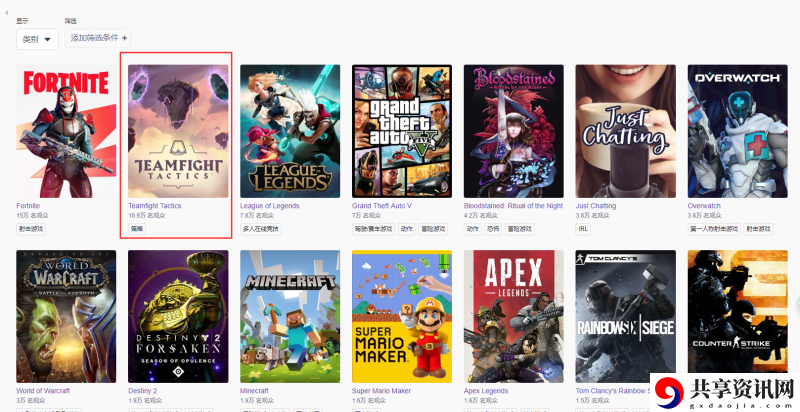Open the Teamfight Tactics cover art

(x=178, y=131)
